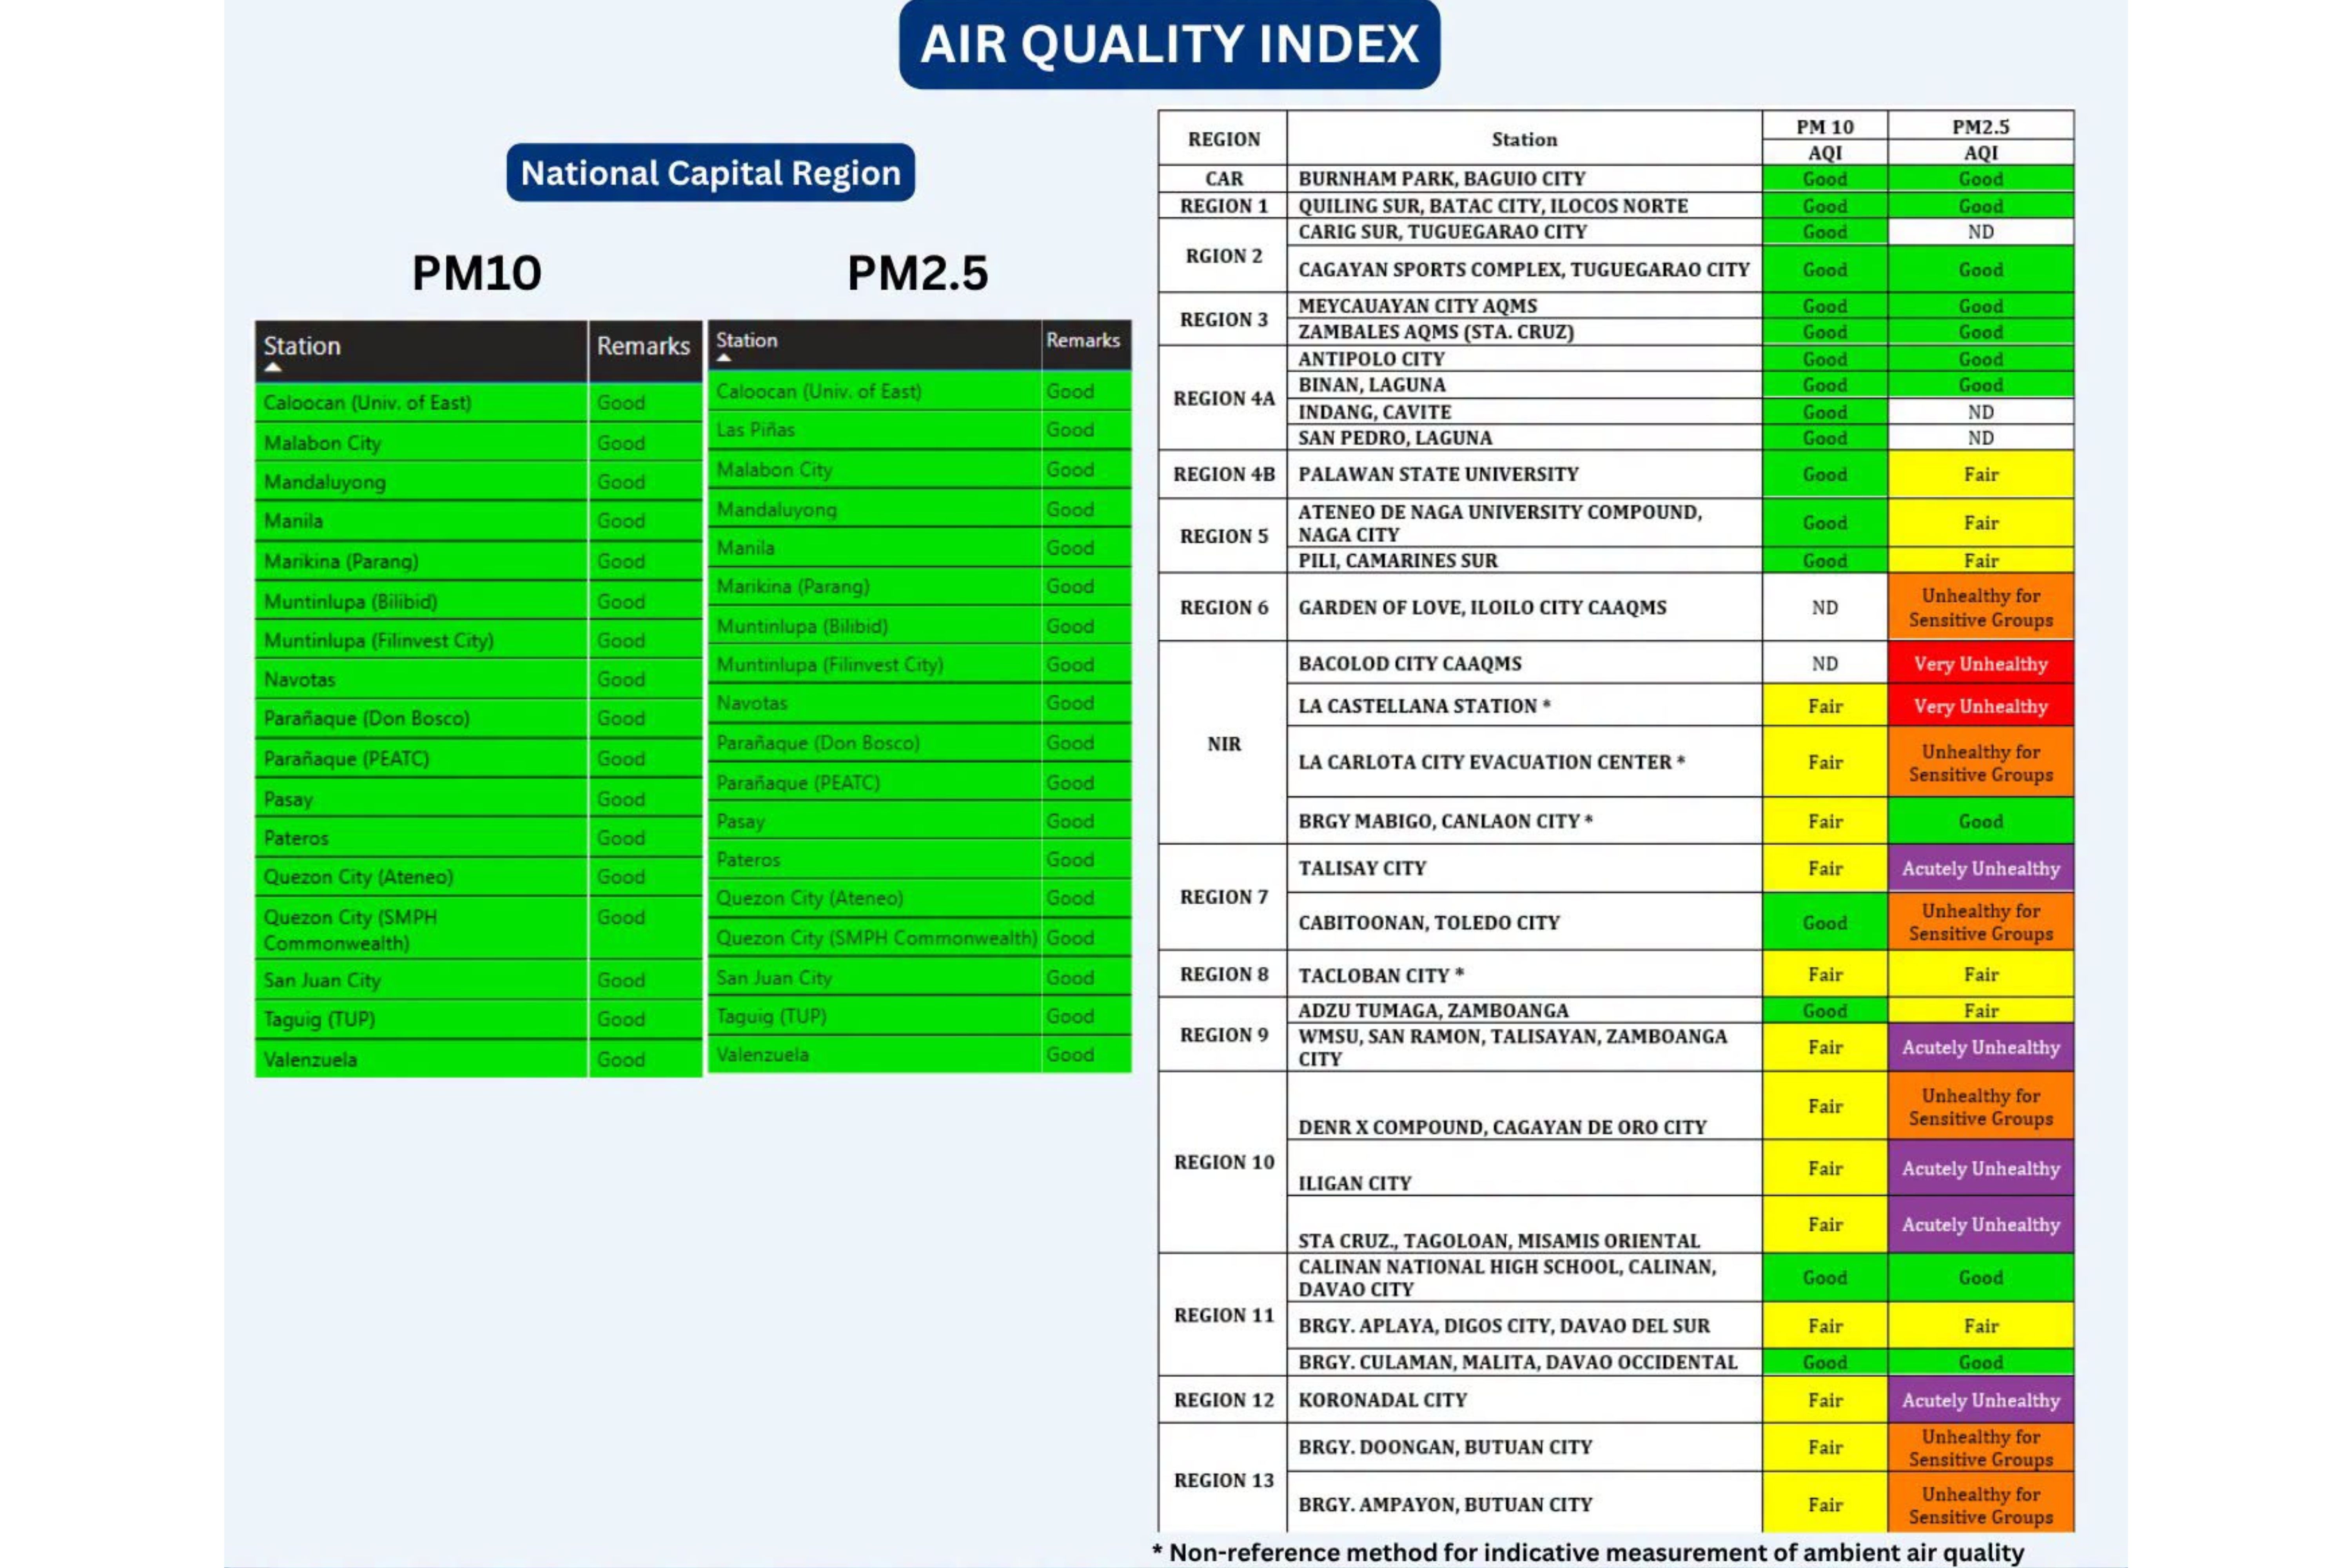This screenshot has width=2352, height=1568.
Task: Select PILI, CAMARINES SUR station
Action: coord(1524,560)
